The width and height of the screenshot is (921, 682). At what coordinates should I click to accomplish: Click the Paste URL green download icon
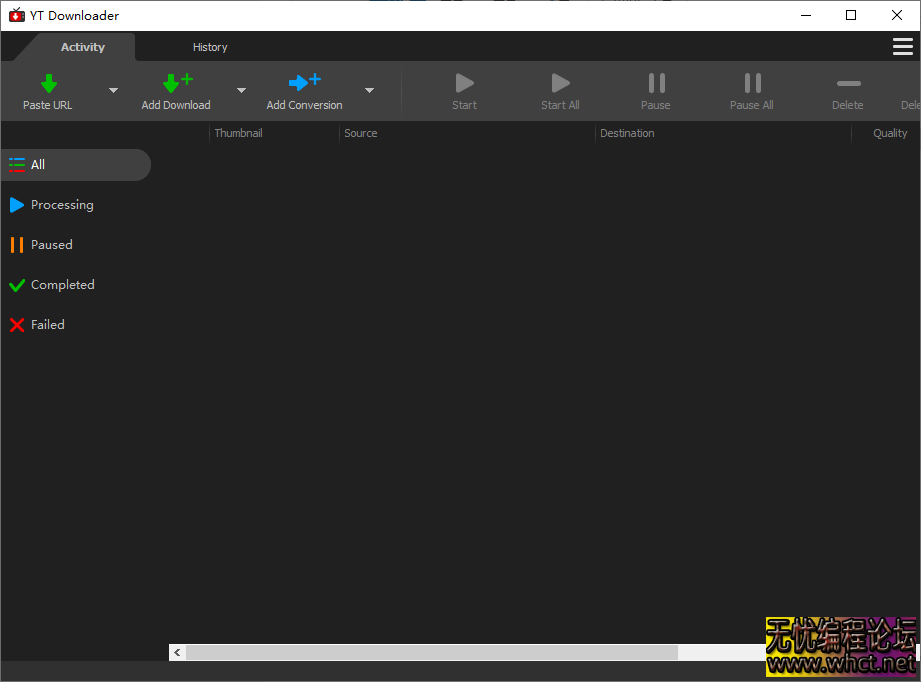(x=47, y=83)
